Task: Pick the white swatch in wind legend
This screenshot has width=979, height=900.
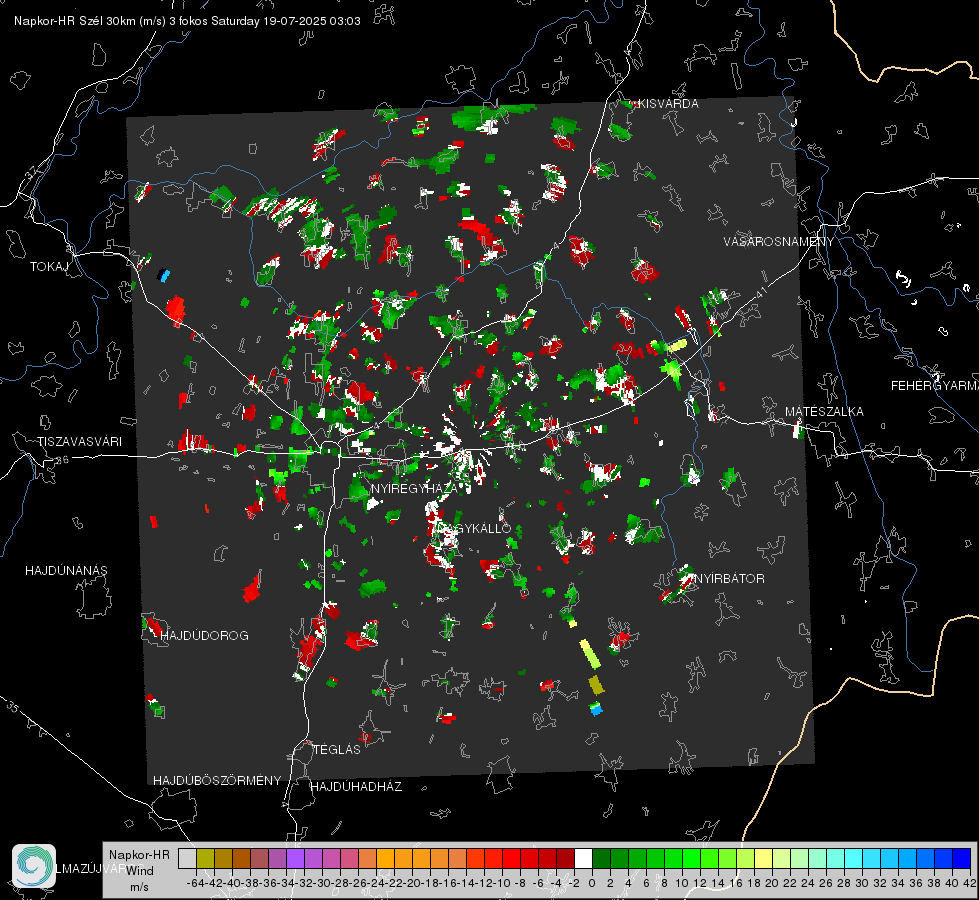Action: (x=583, y=858)
